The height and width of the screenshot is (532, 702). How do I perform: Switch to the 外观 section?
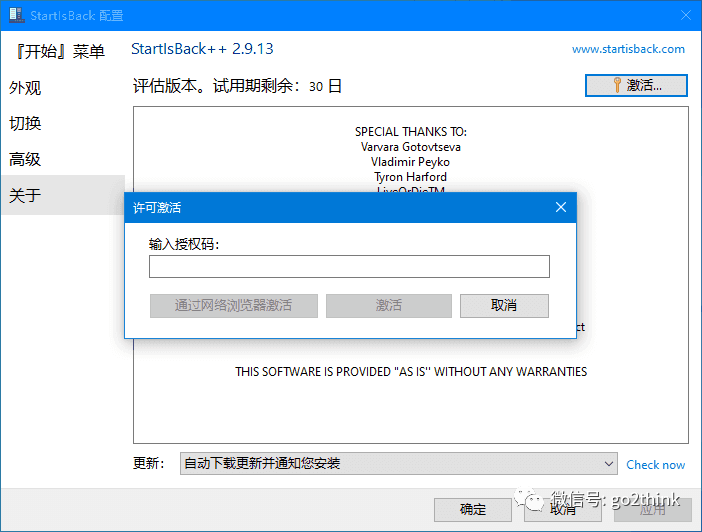click(25, 87)
